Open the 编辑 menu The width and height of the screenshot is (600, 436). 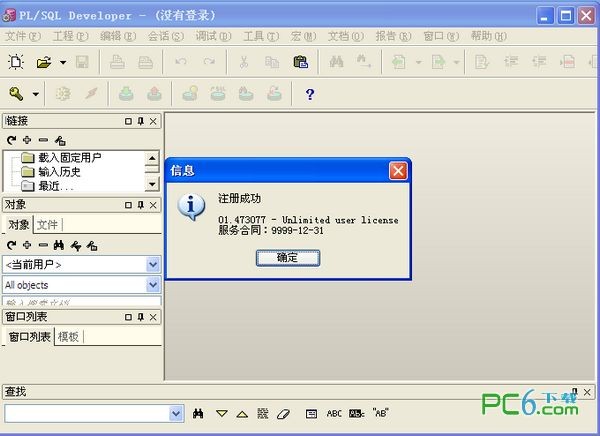[x=118, y=36]
